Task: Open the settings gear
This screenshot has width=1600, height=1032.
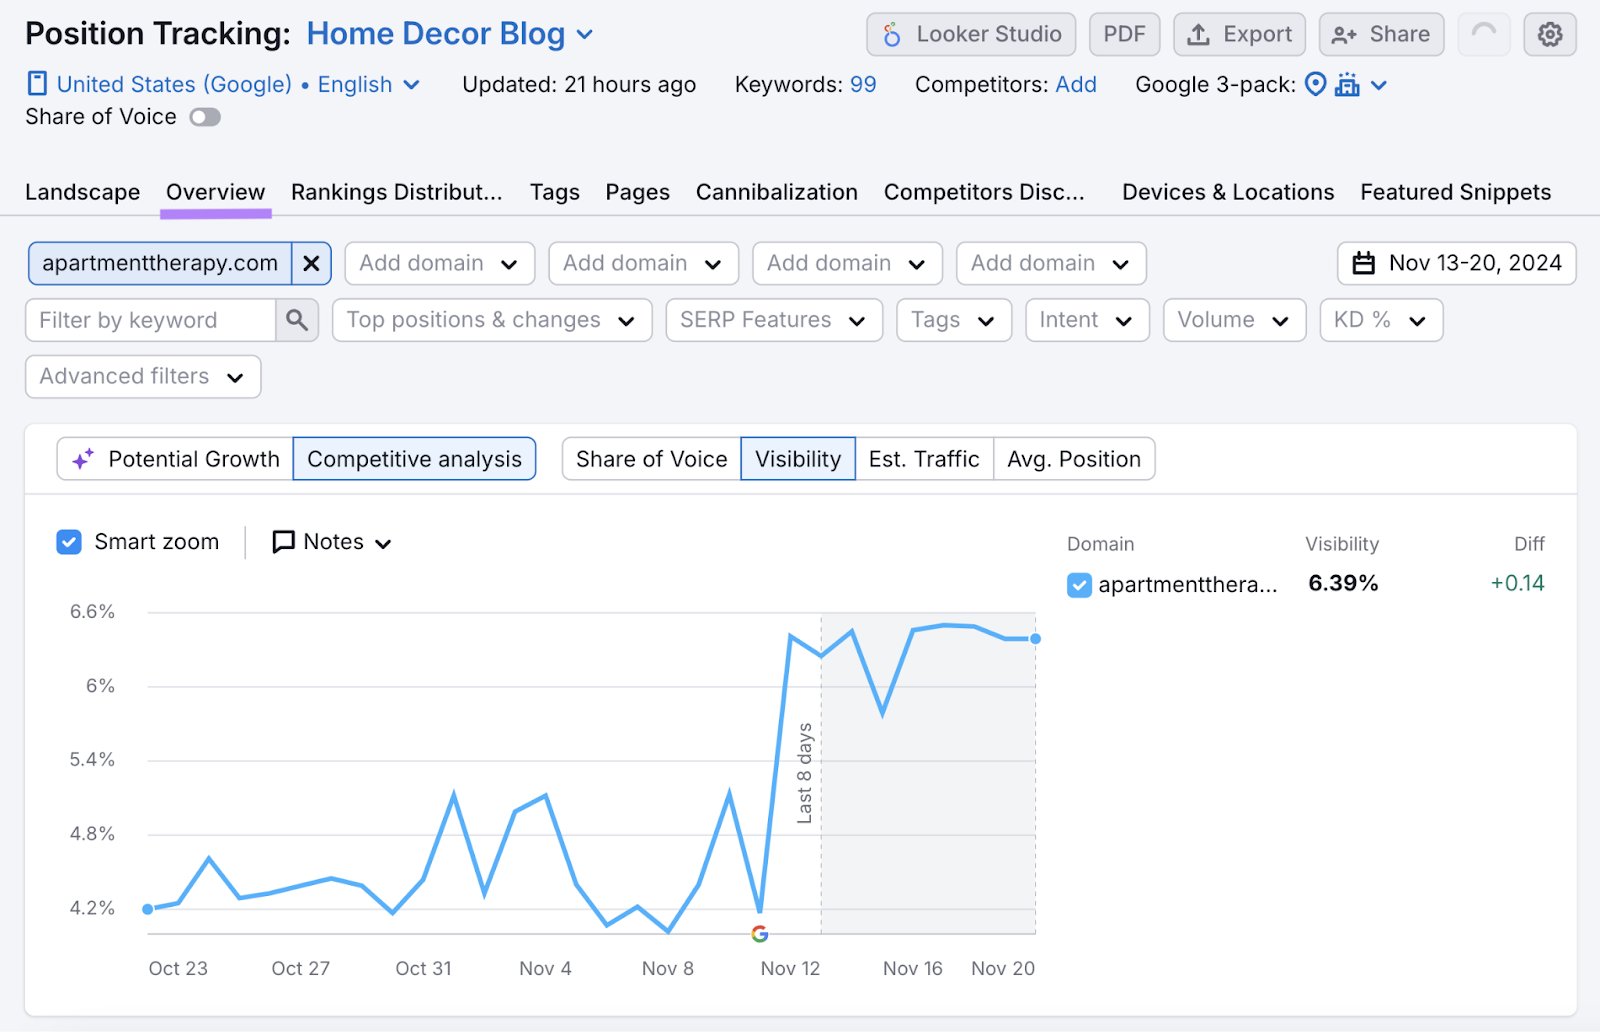Action: [x=1550, y=33]
